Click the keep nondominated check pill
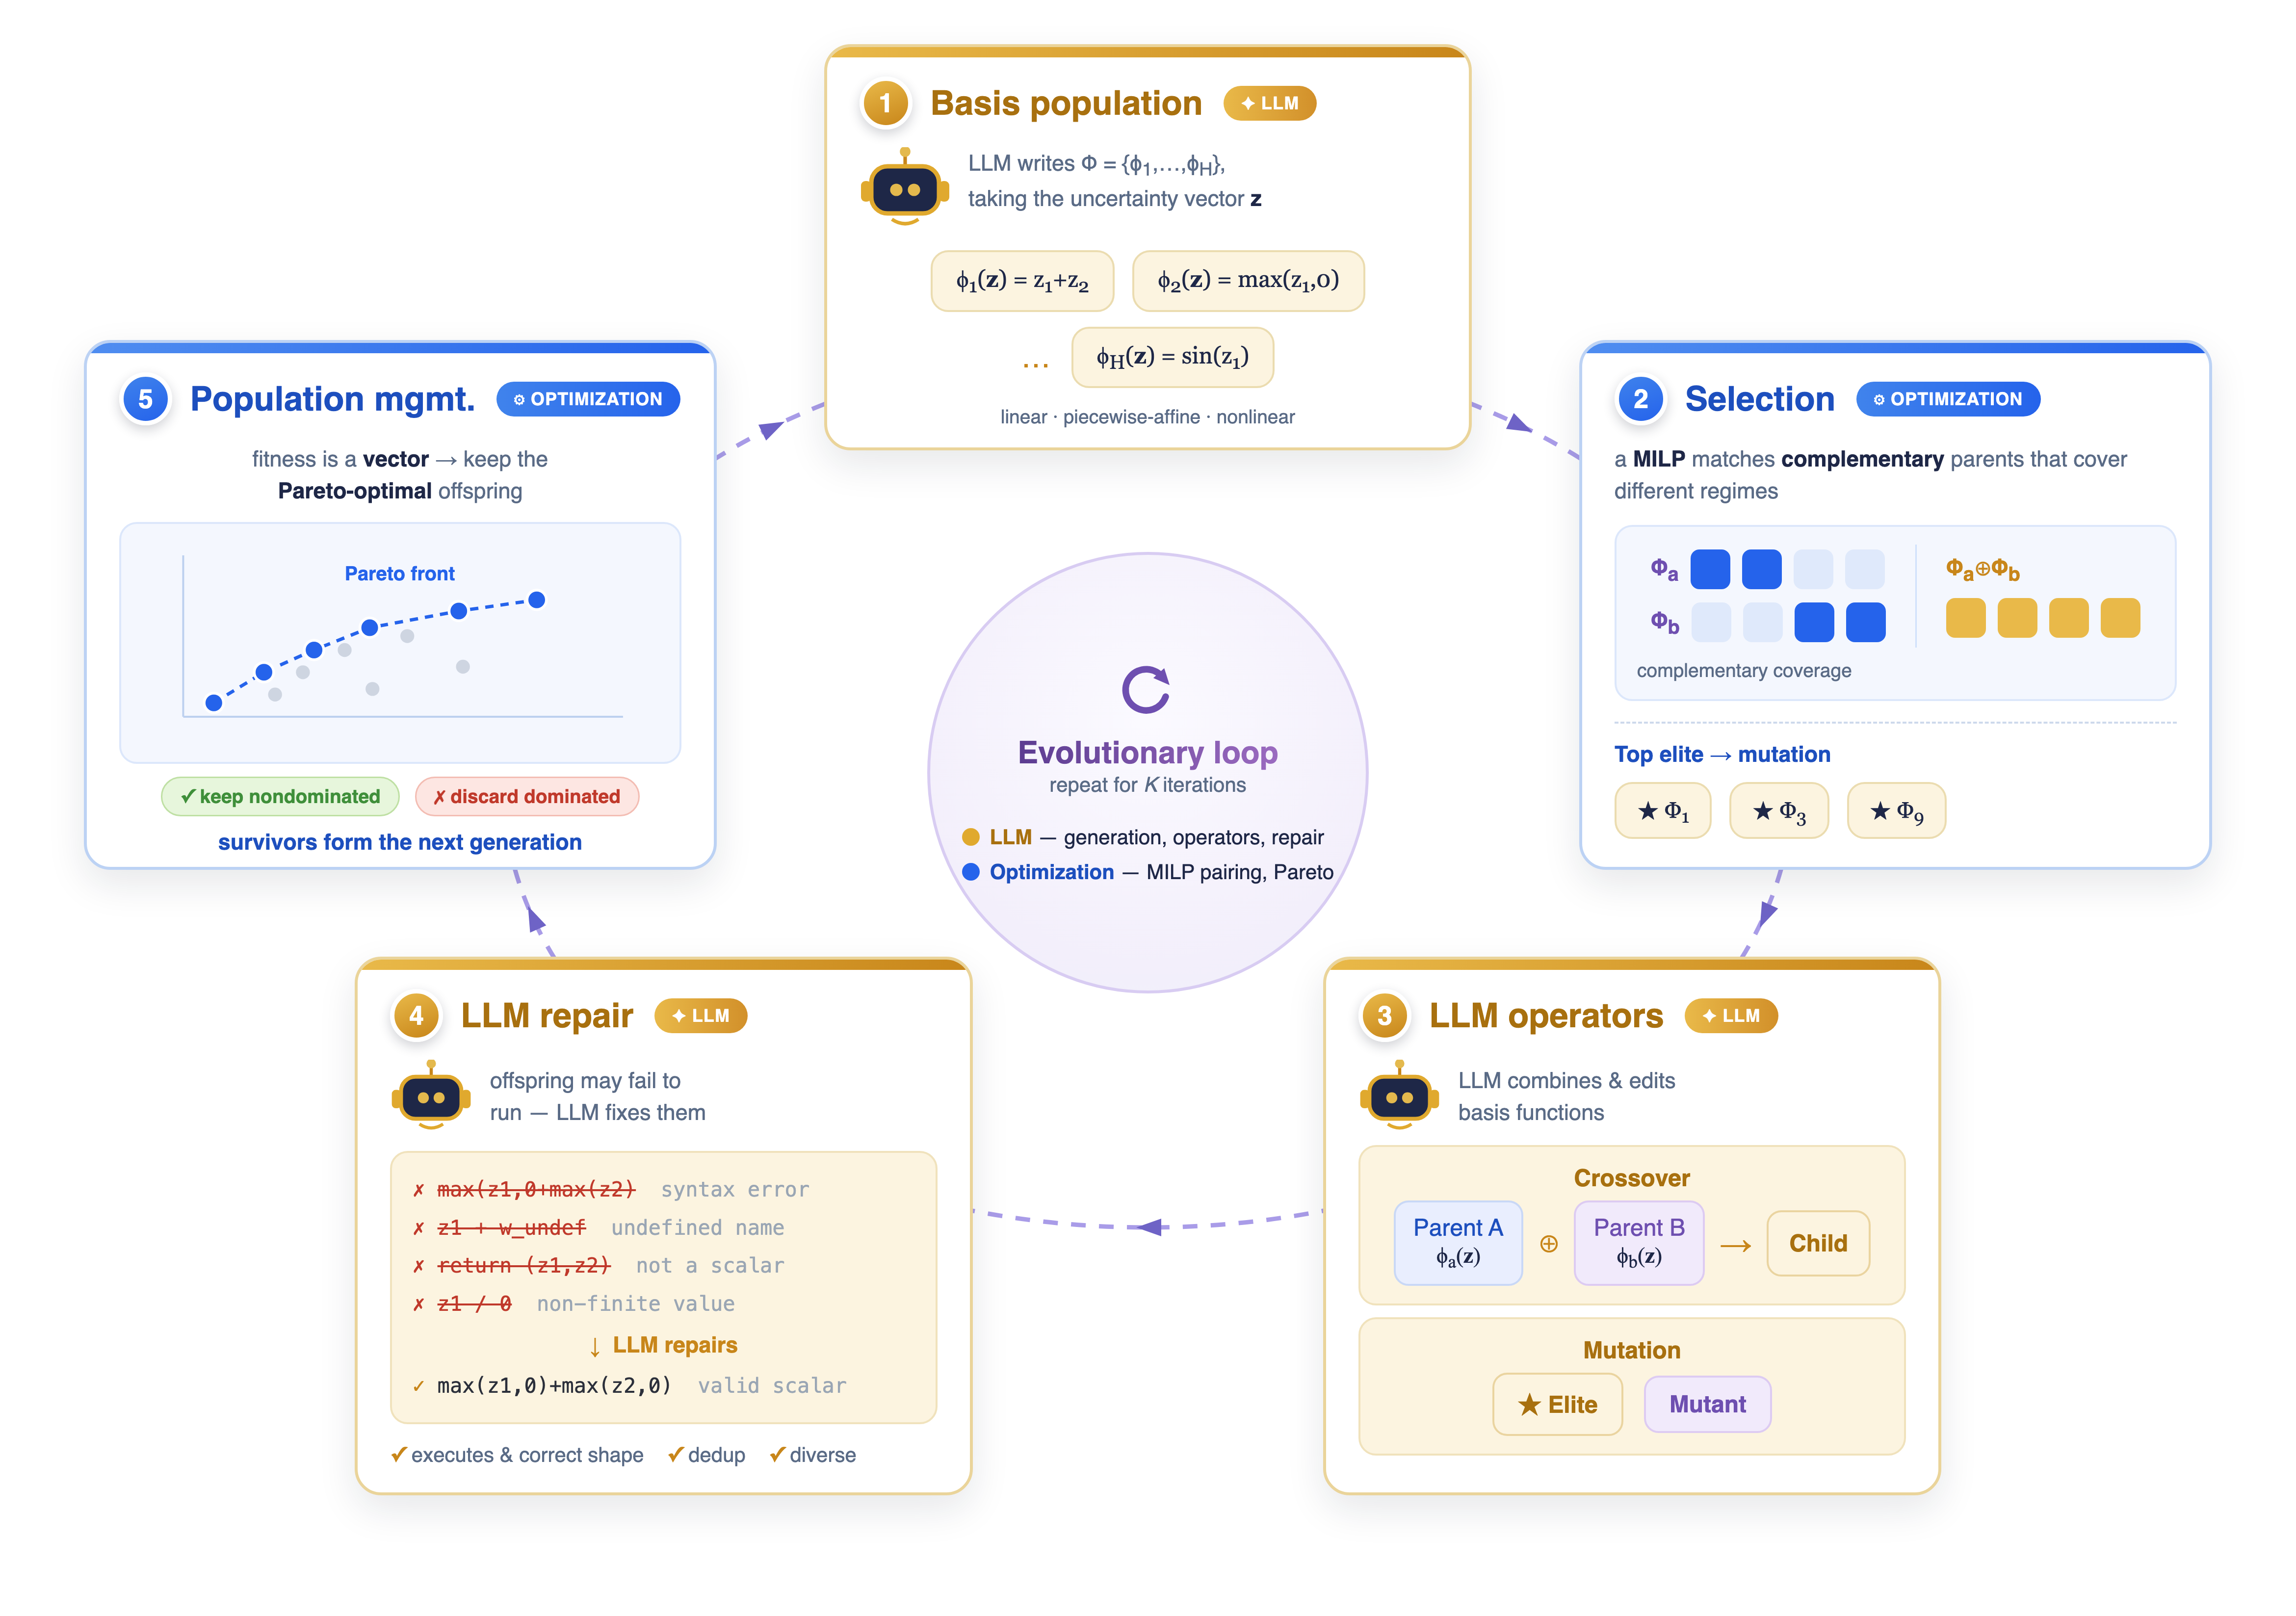Image resolution: width=2296 pixels, height=1616 pixels. click(280, 797)
